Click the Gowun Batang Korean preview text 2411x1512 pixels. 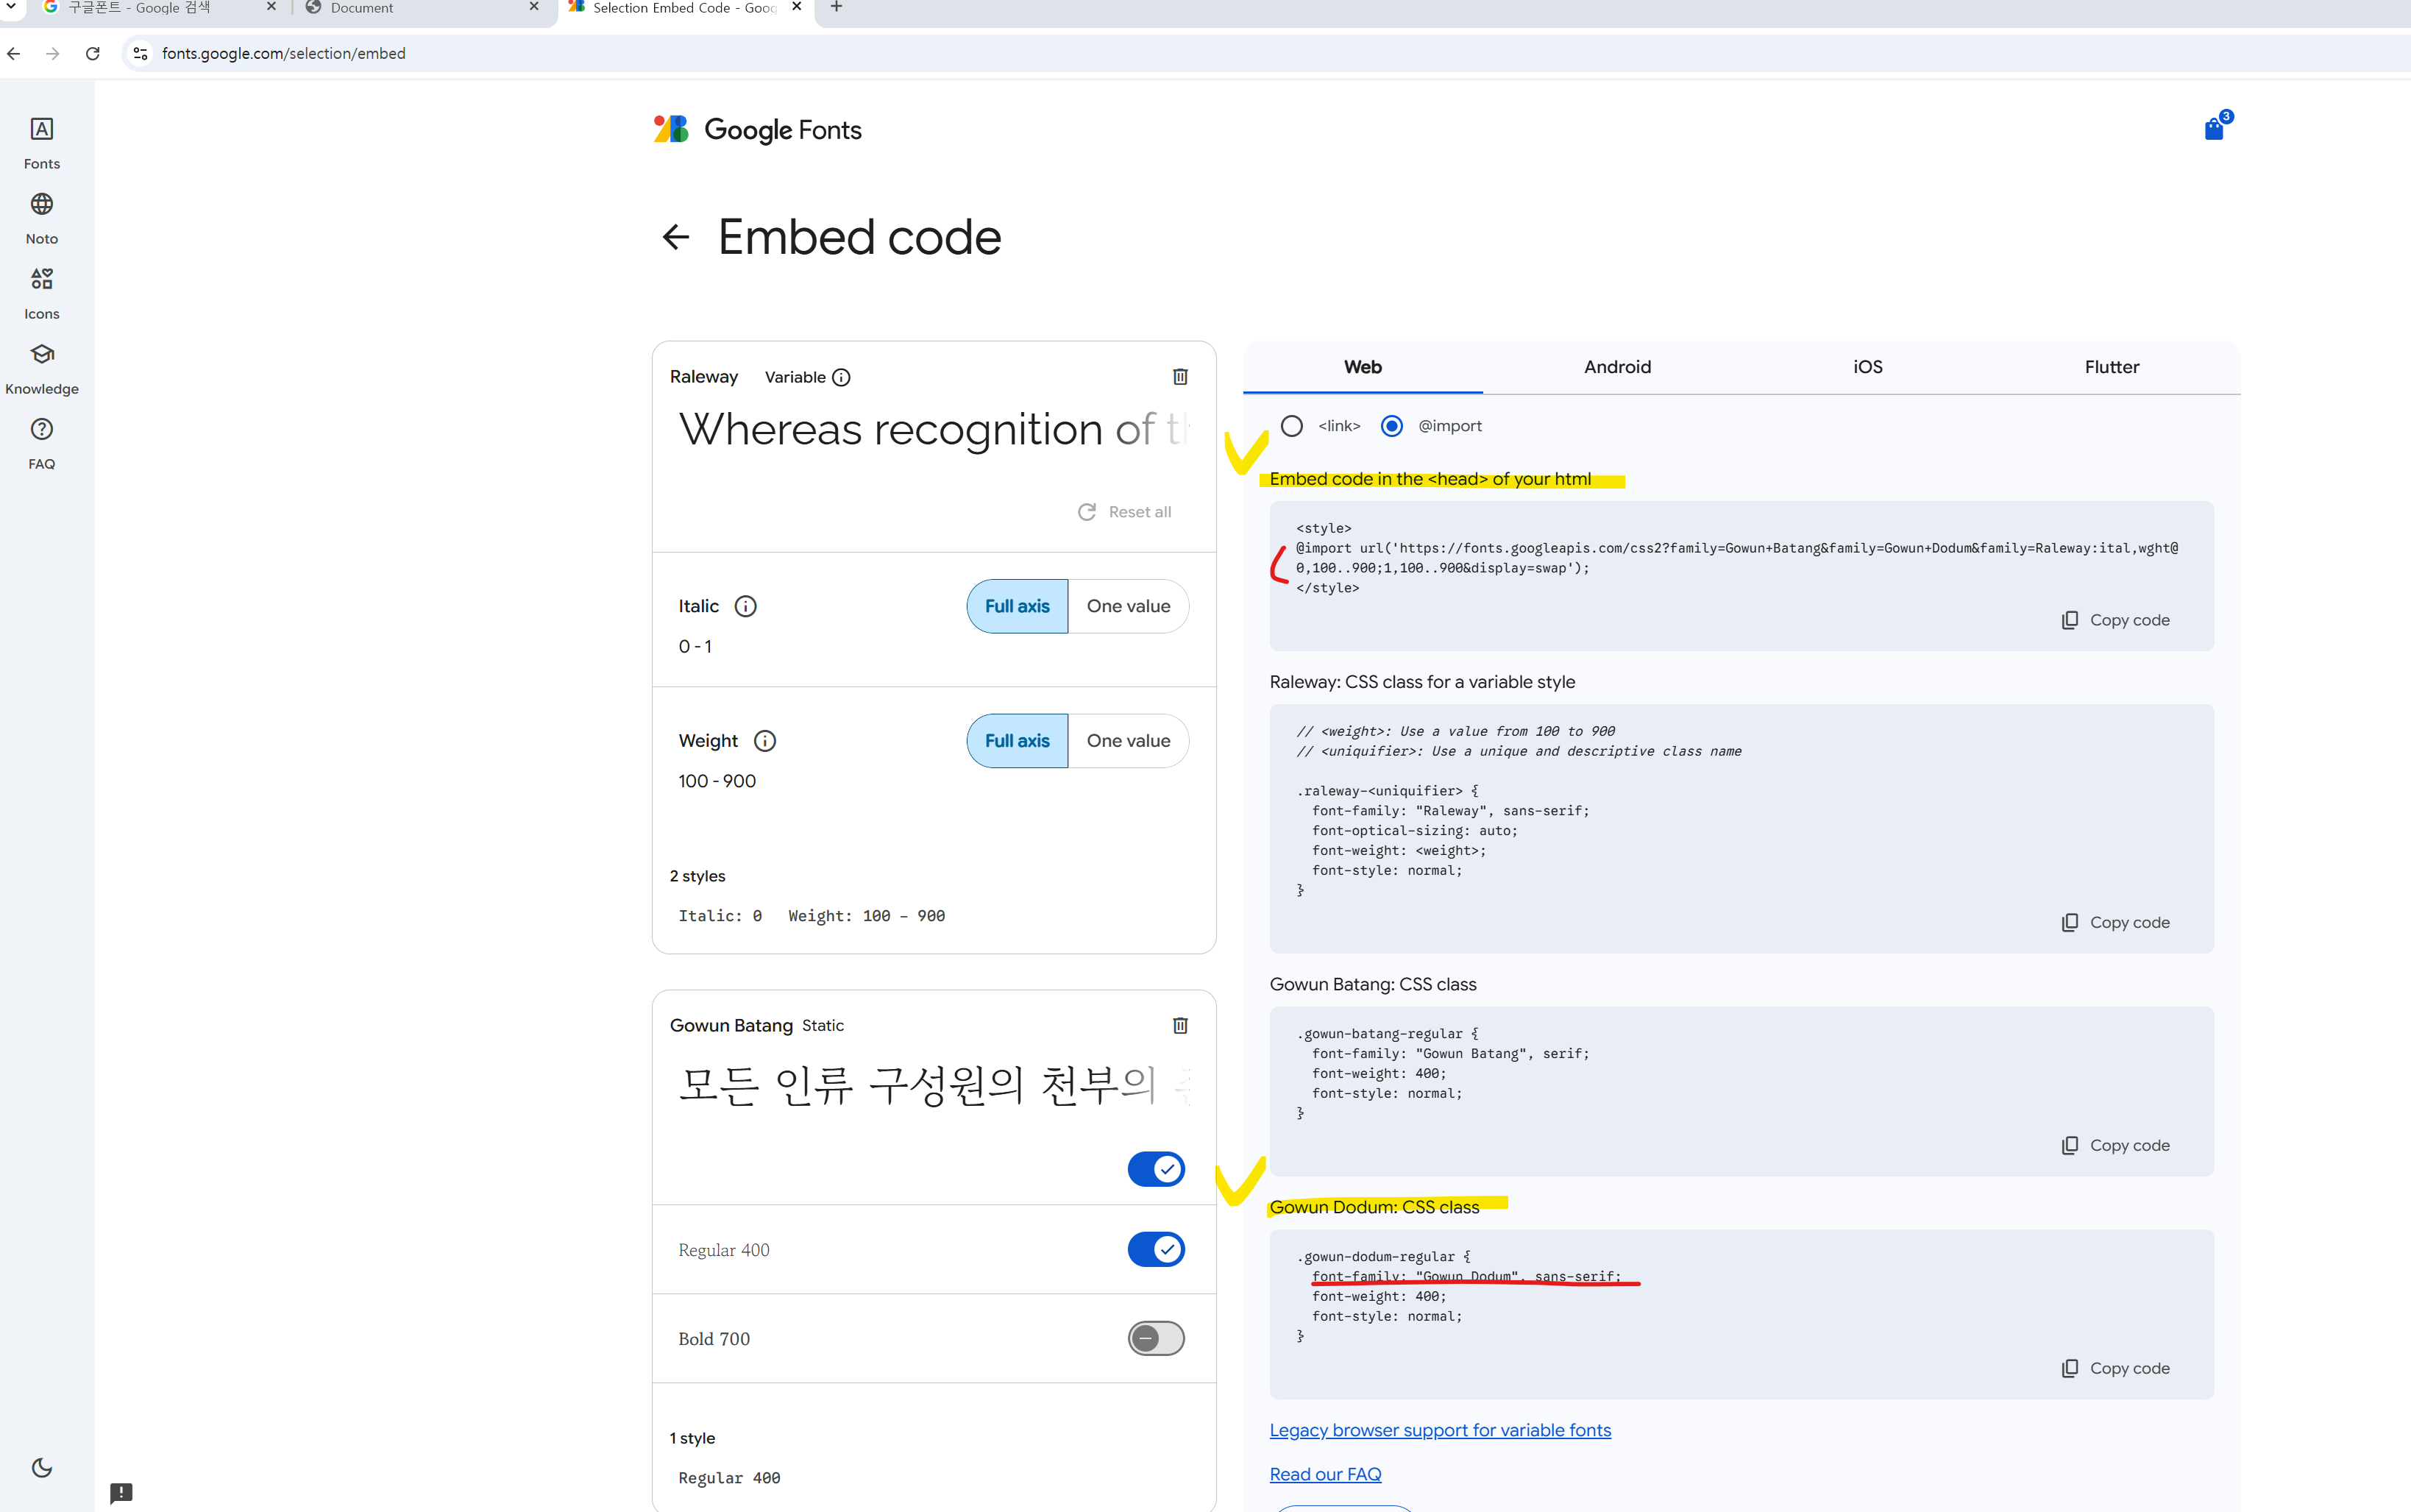point(934,1085)
